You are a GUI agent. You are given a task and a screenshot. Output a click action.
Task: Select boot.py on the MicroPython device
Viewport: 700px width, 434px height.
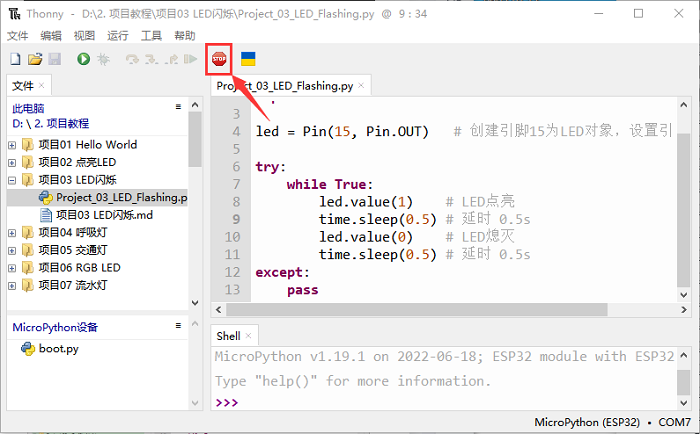tap(59, 349)
